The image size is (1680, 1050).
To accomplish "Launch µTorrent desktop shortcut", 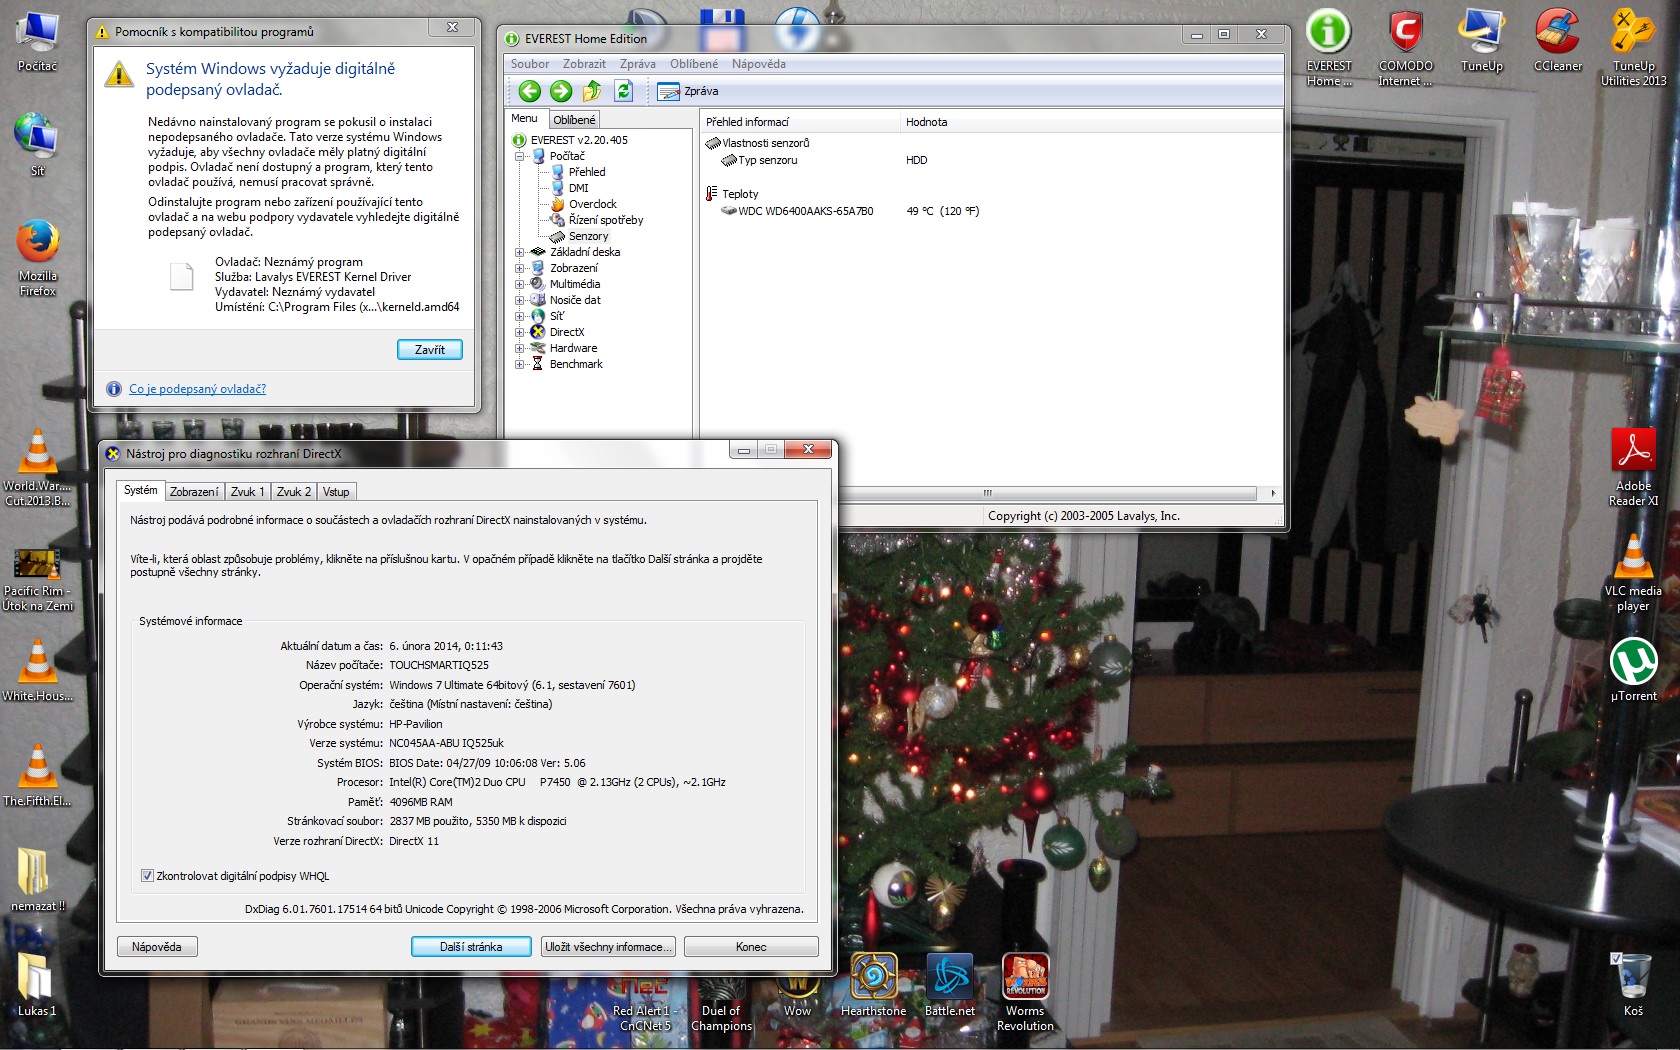I will (1633, 670).
